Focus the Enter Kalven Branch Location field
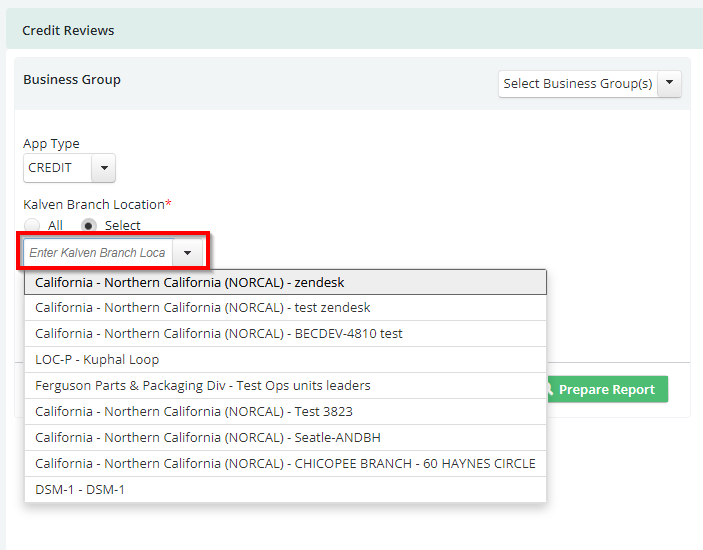 pyautogui.click(x=98, y=253)
